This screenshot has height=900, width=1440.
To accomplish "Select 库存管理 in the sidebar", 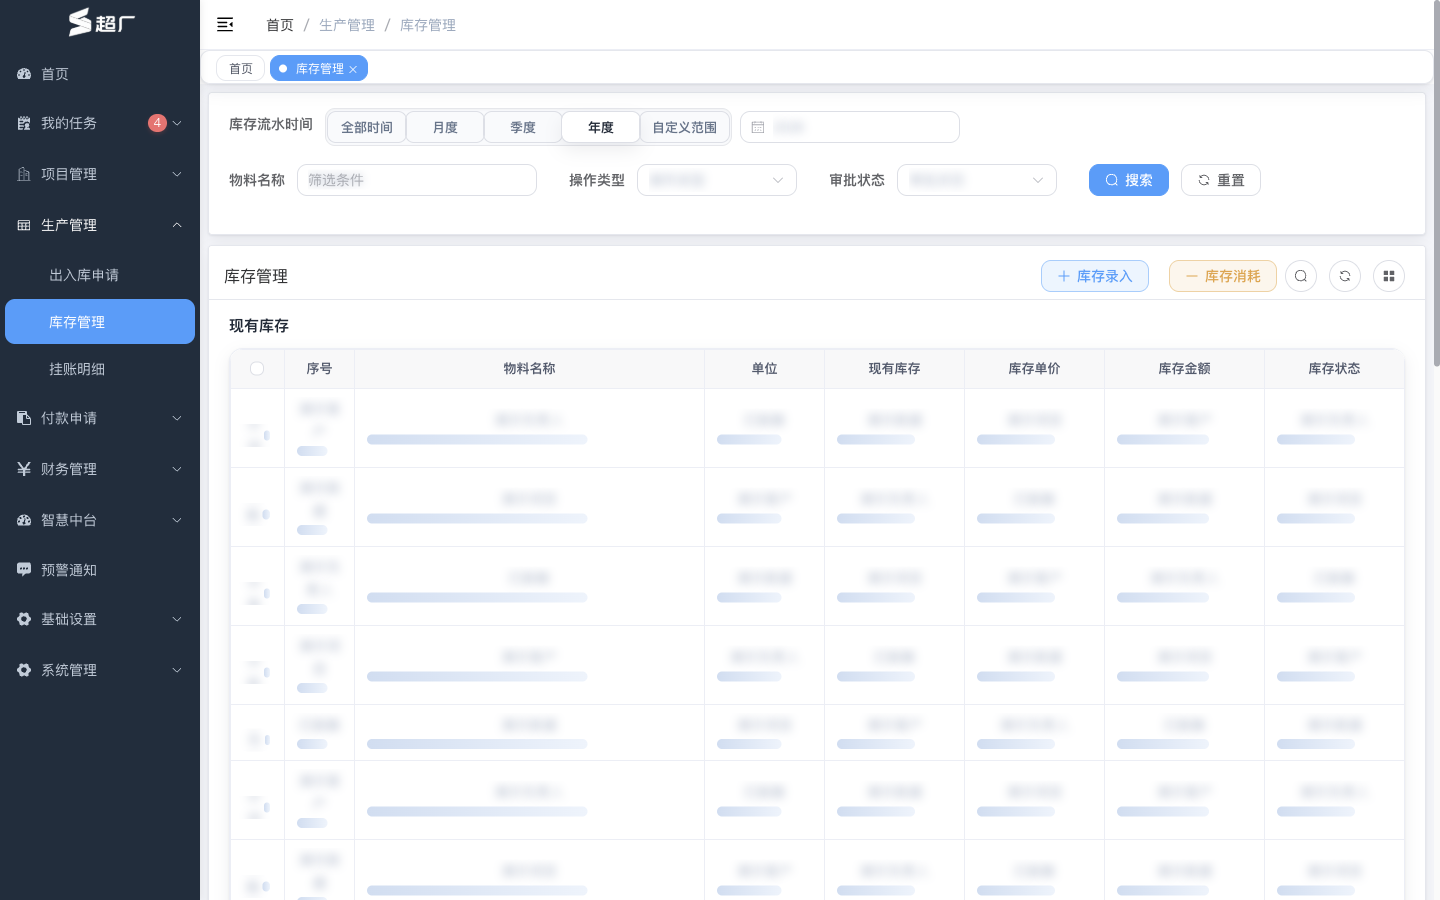I will [x=100, y=321].
